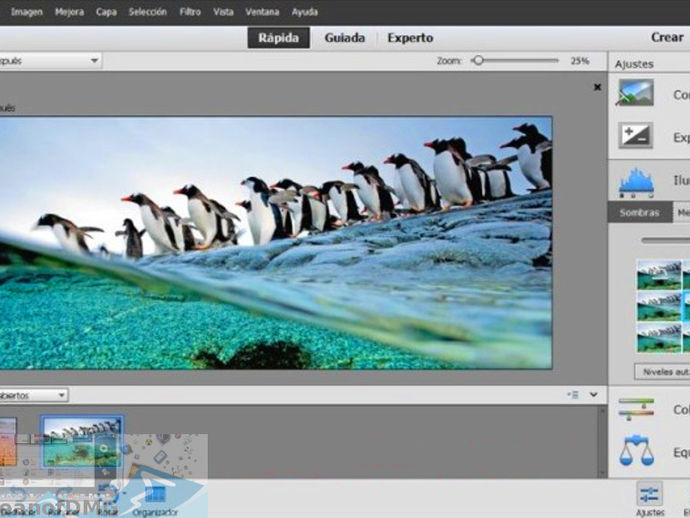Close the open image with the X

point(597,87)
